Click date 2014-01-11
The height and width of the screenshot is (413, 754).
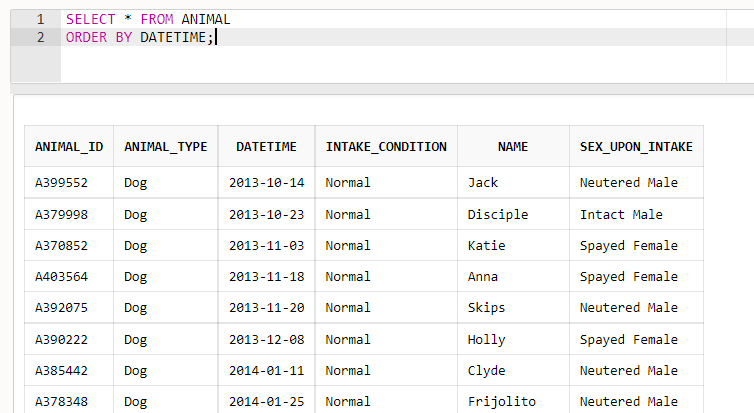click(266, 371)
